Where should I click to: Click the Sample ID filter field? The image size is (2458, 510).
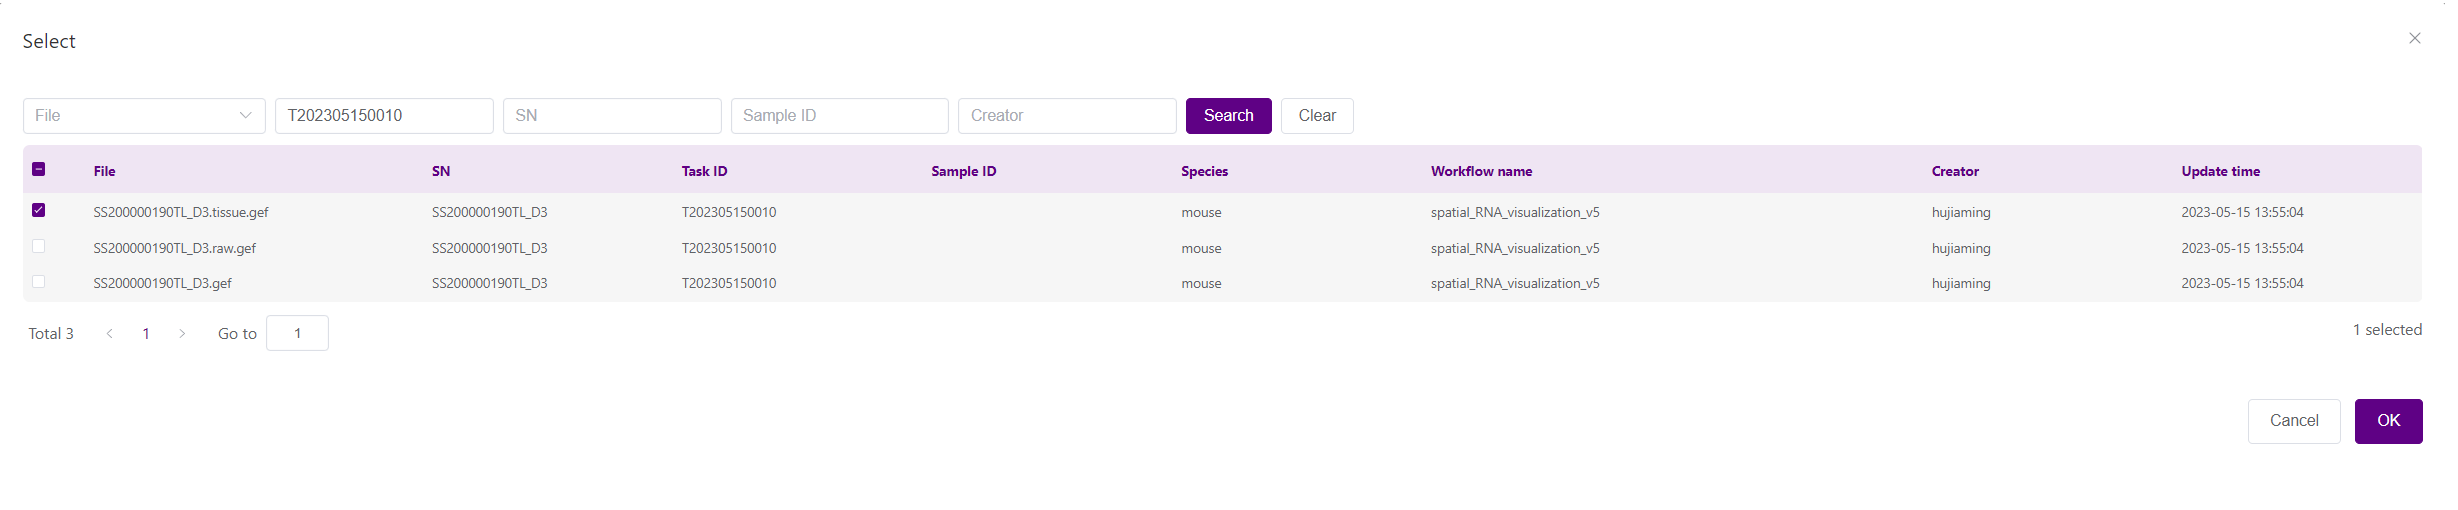839,116
